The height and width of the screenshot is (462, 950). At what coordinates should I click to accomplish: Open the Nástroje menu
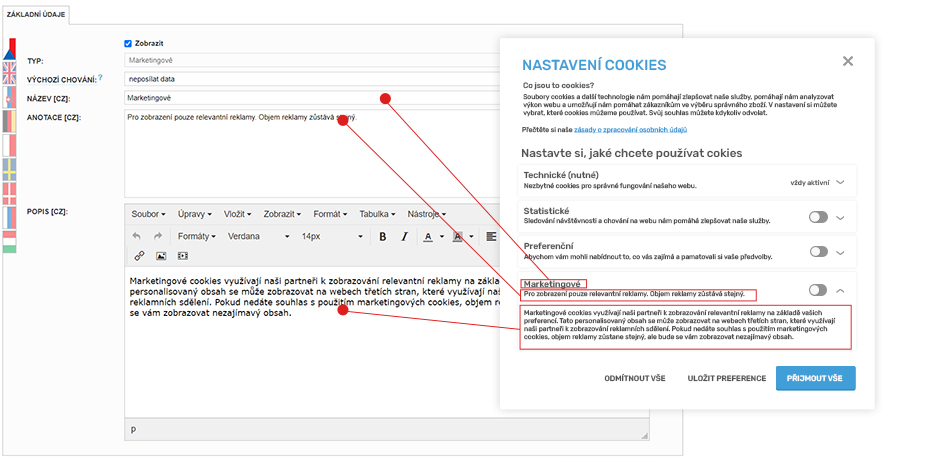(427, 214)
